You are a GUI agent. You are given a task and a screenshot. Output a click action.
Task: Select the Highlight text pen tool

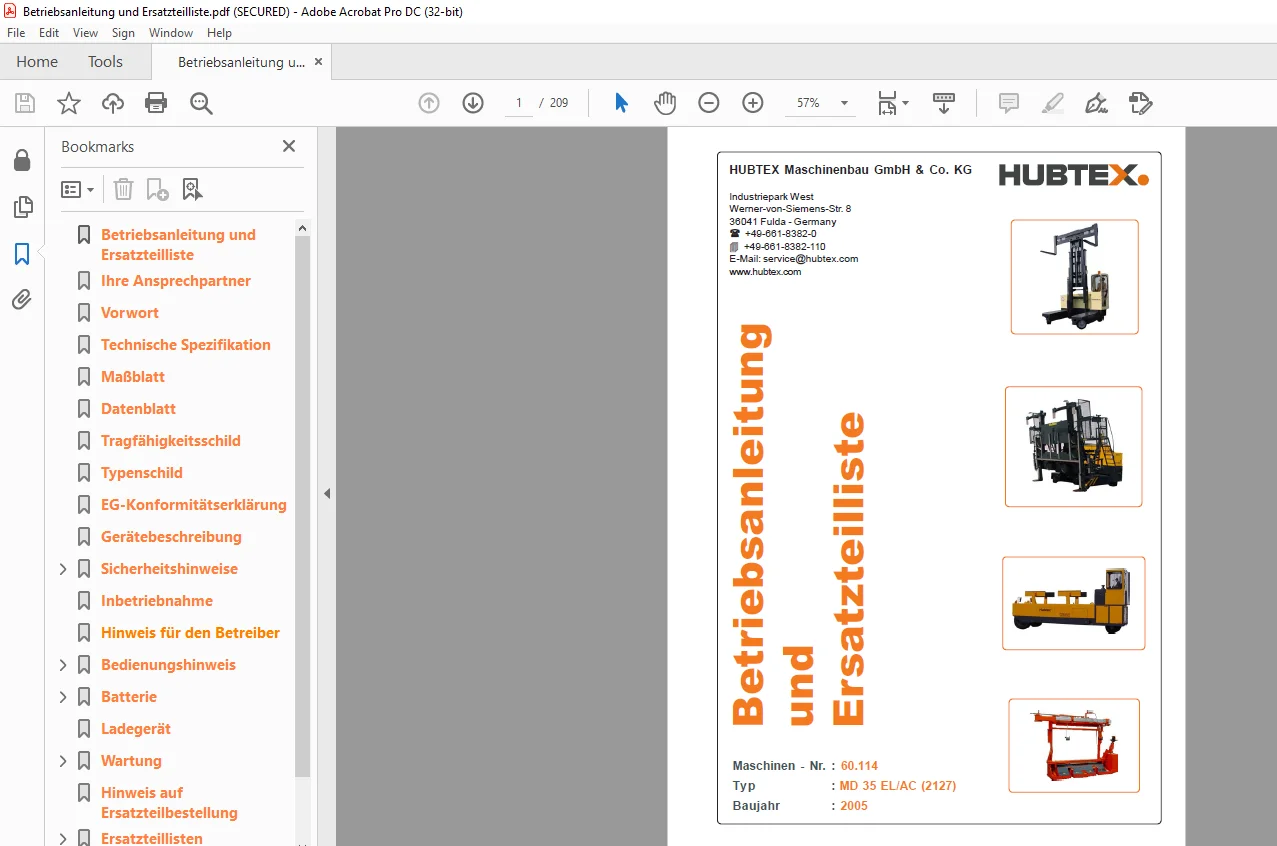pyautogui.click(x=1052, y=103)
